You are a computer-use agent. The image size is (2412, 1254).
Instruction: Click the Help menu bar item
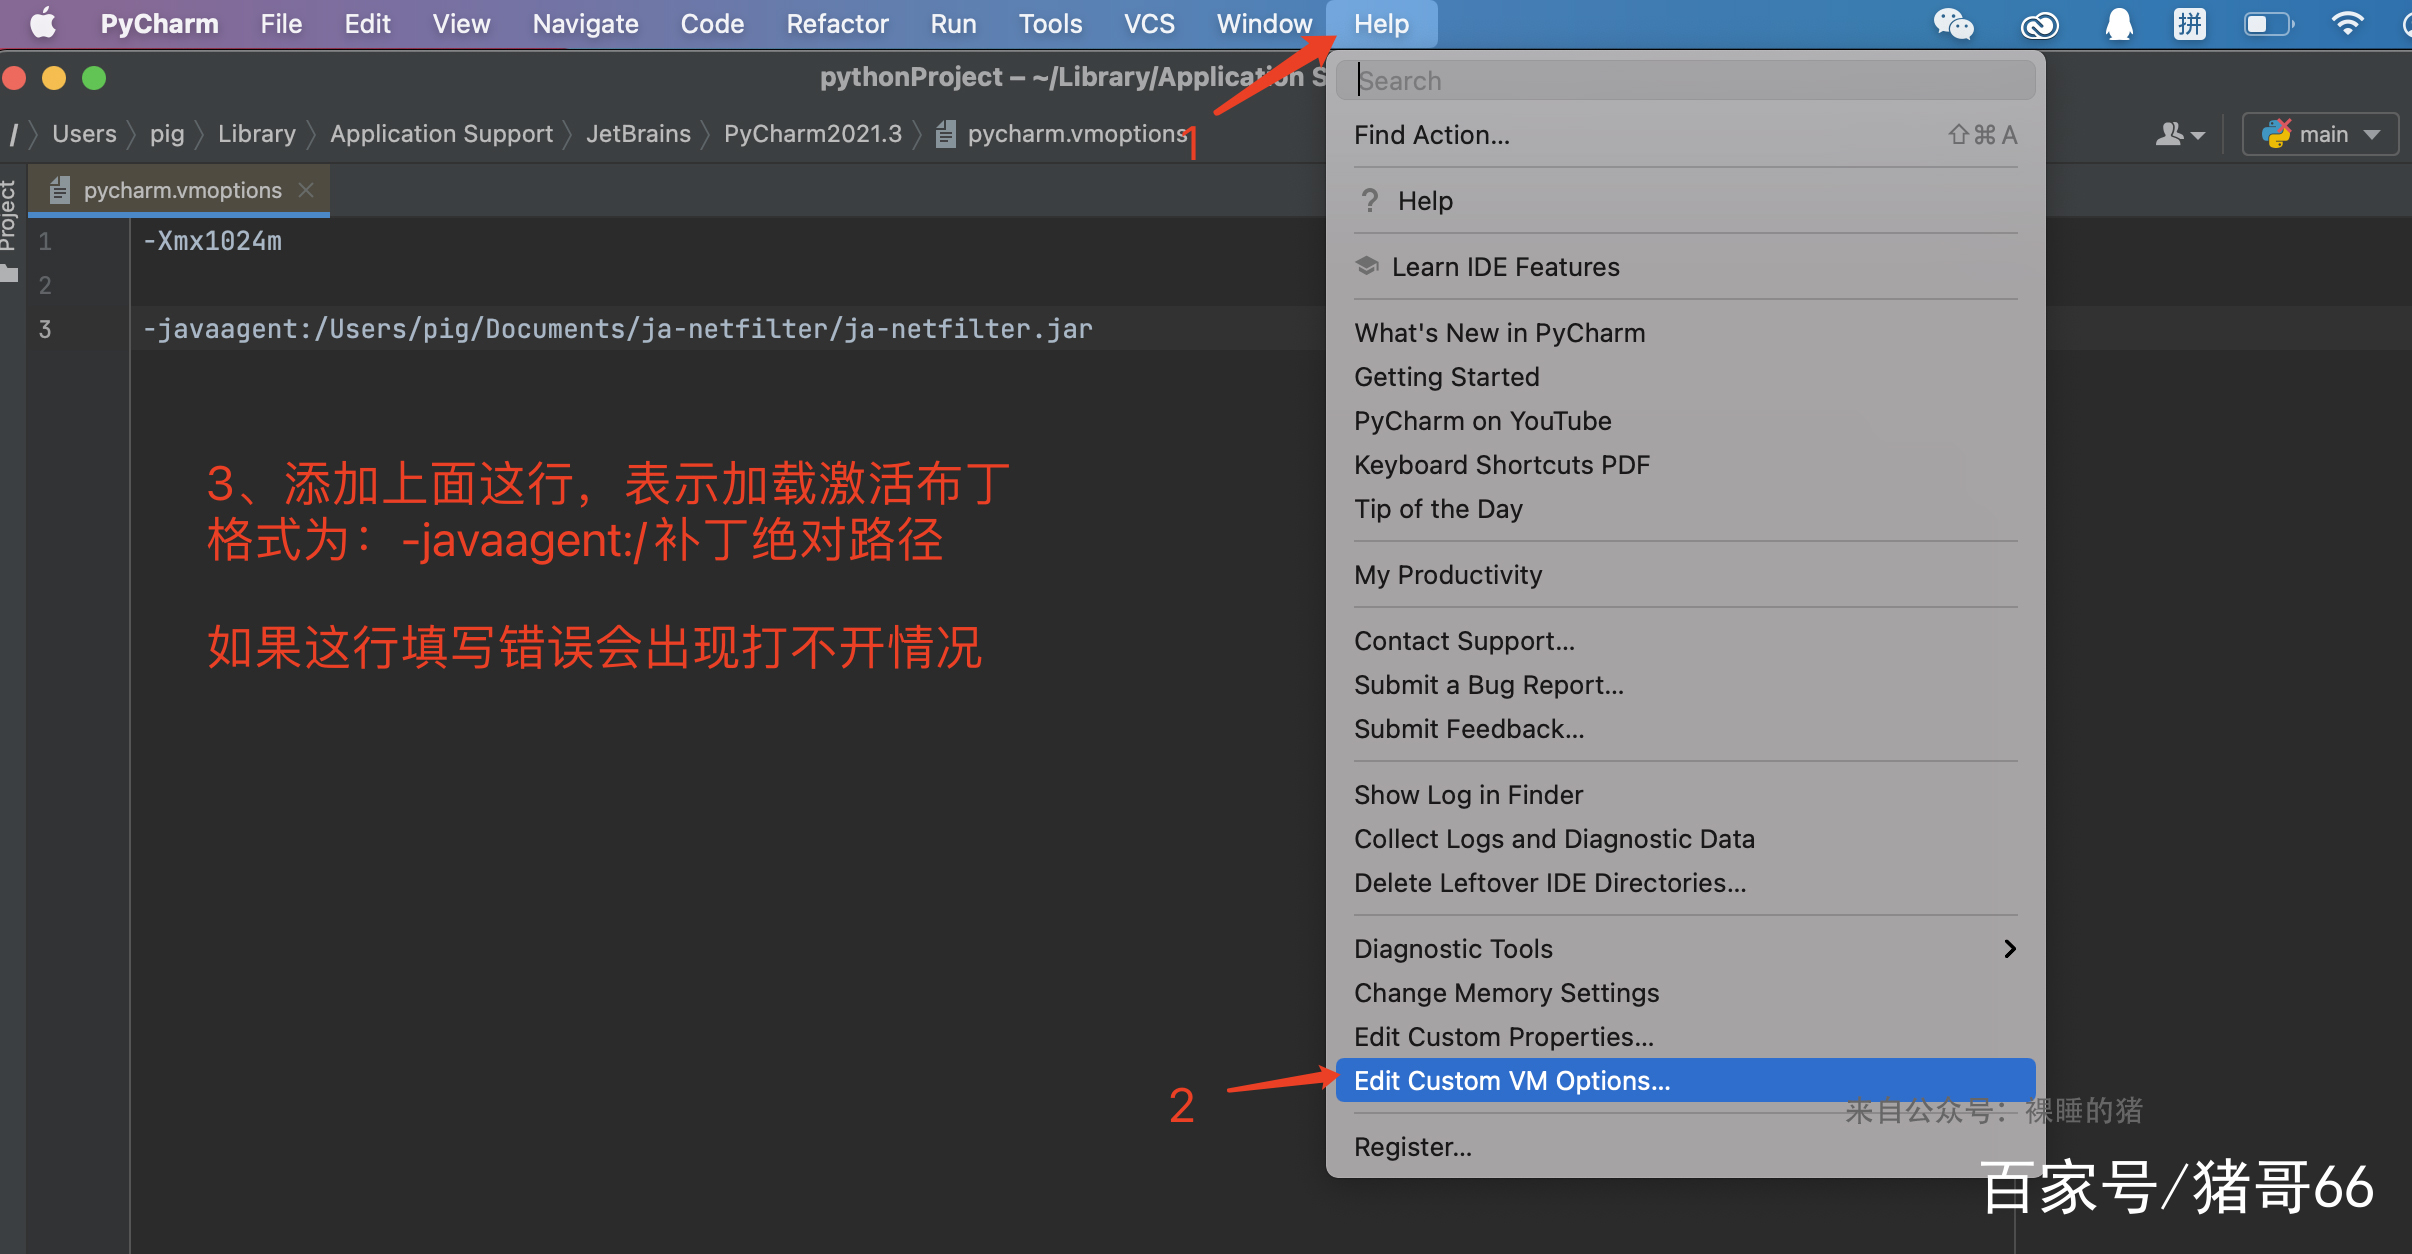pos(1381,23)
